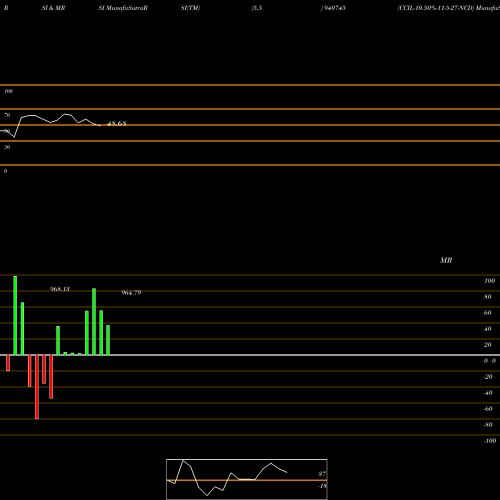Click the MR axis label -40
The width and height of the screenshot is (500, 500).
click(488, 393)
